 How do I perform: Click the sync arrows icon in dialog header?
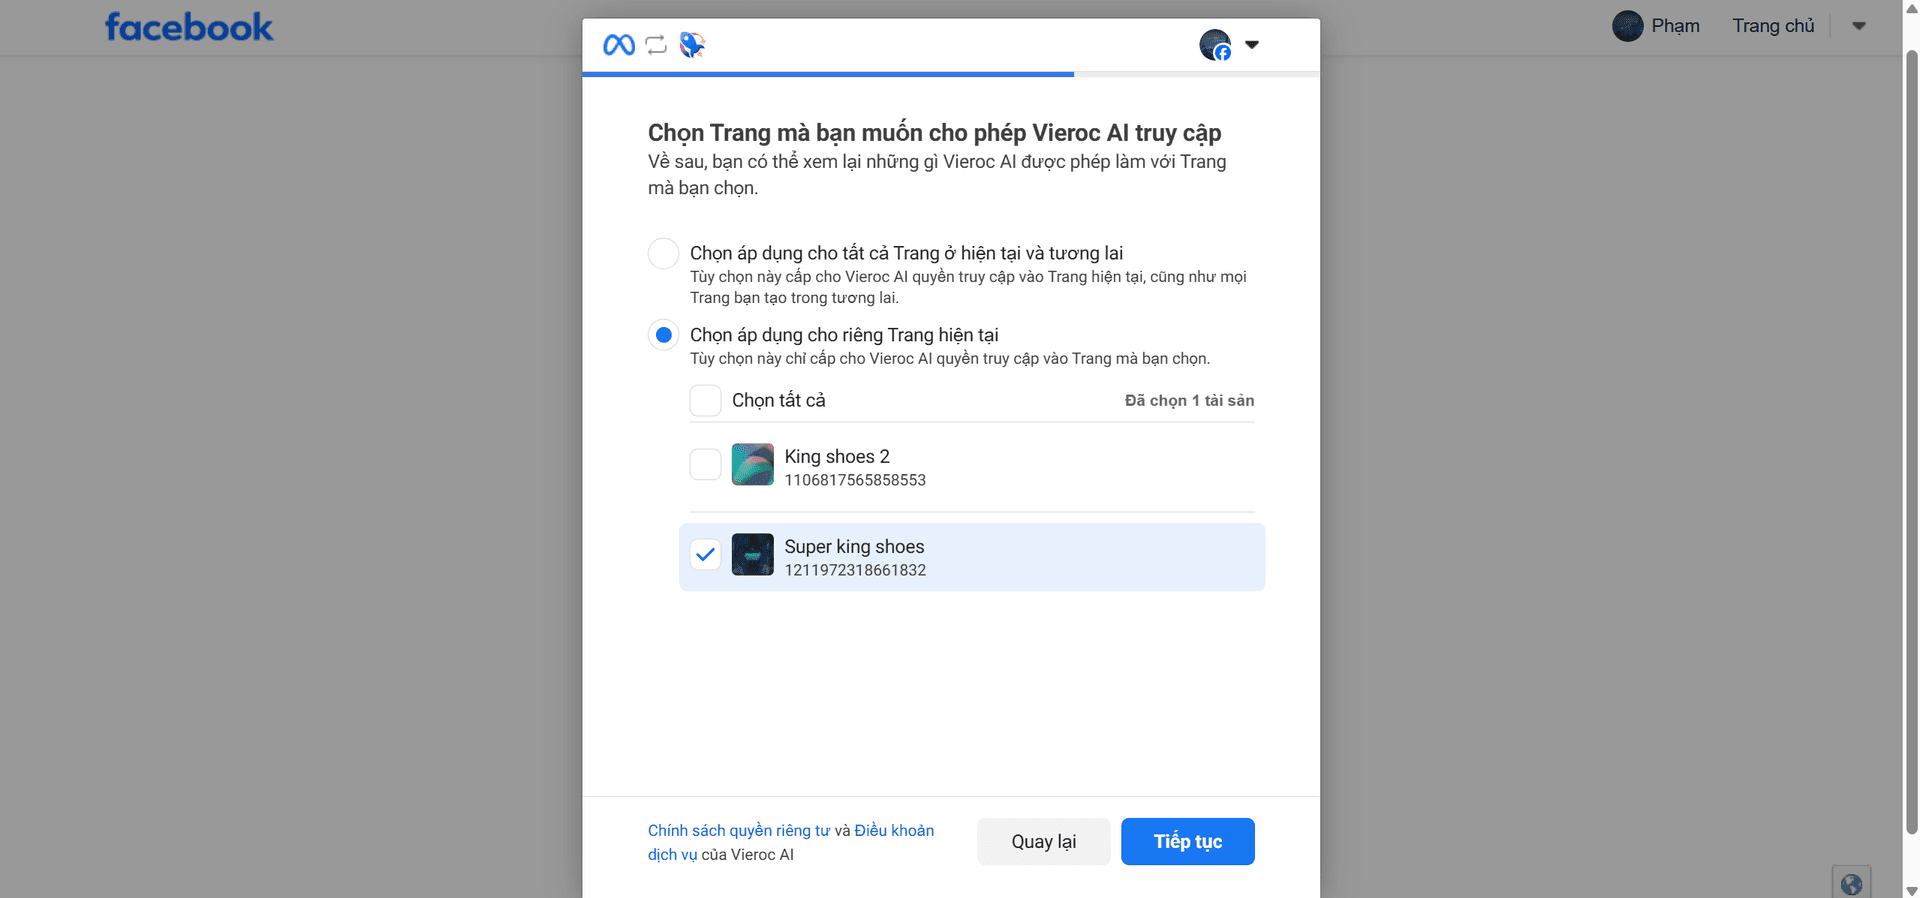(x=656, y=45)
